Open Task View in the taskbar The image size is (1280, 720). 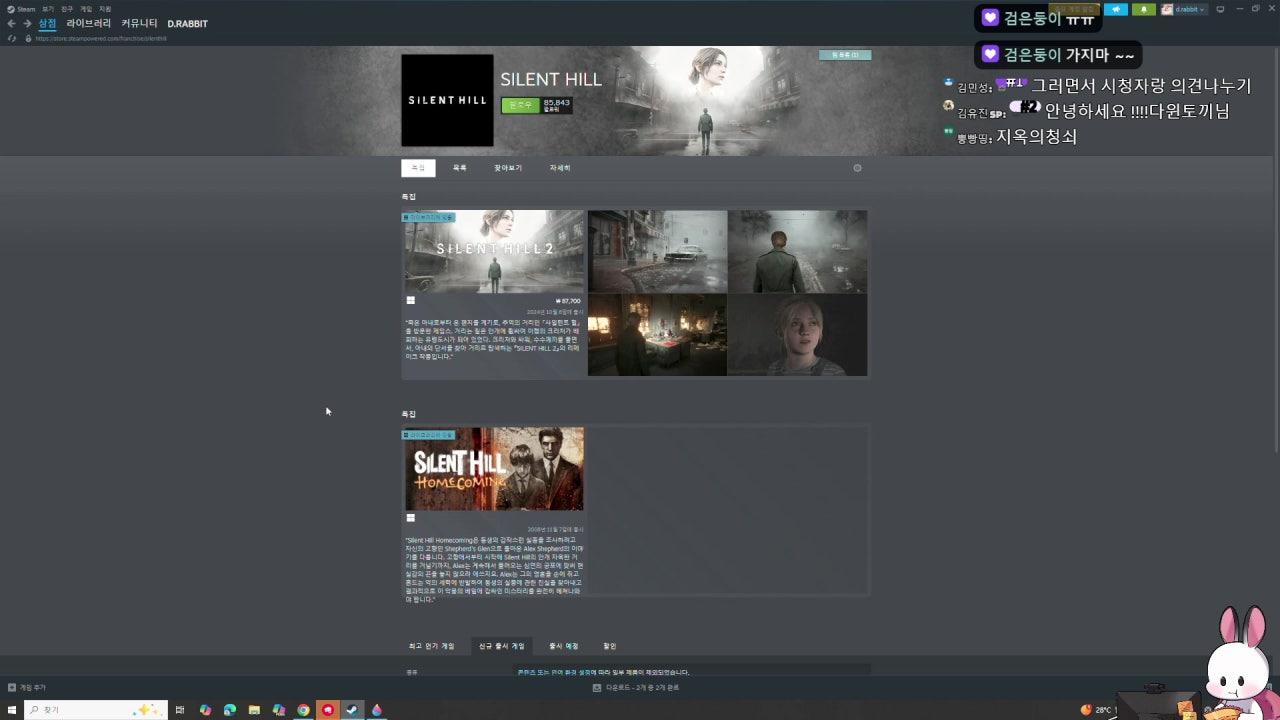tap(180, 710)
